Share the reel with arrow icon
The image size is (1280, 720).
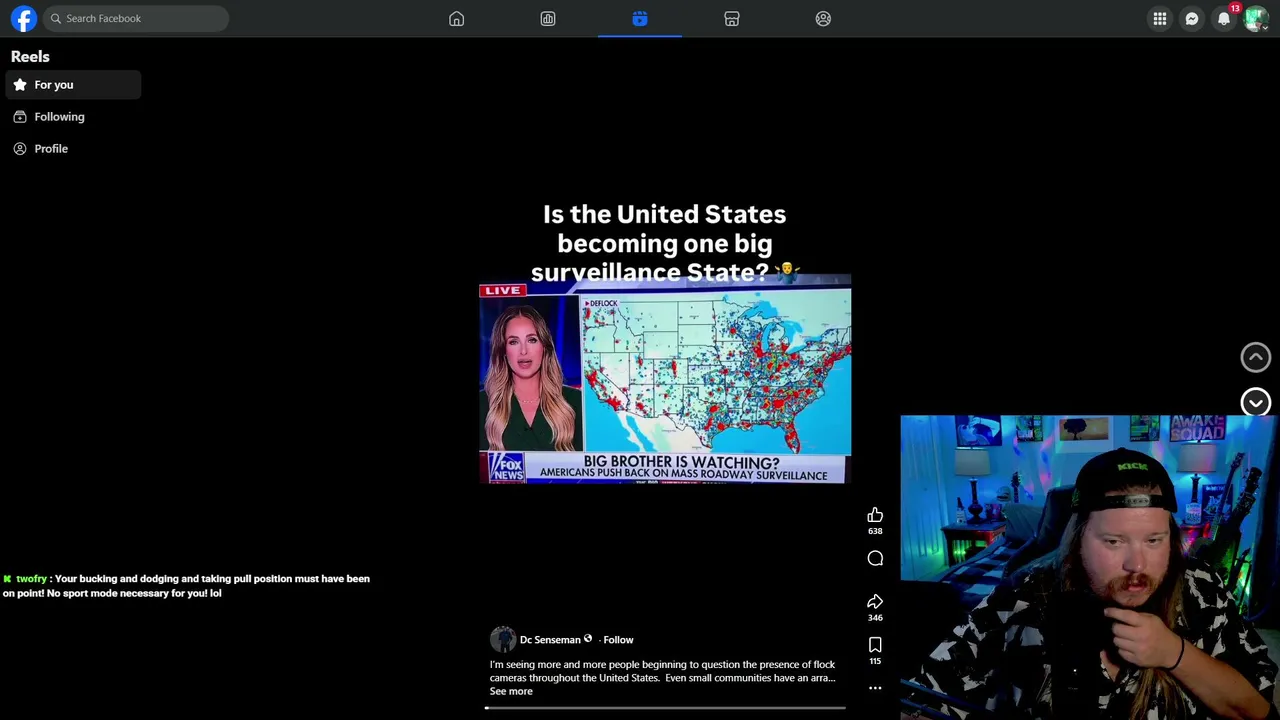pos(875,601)
